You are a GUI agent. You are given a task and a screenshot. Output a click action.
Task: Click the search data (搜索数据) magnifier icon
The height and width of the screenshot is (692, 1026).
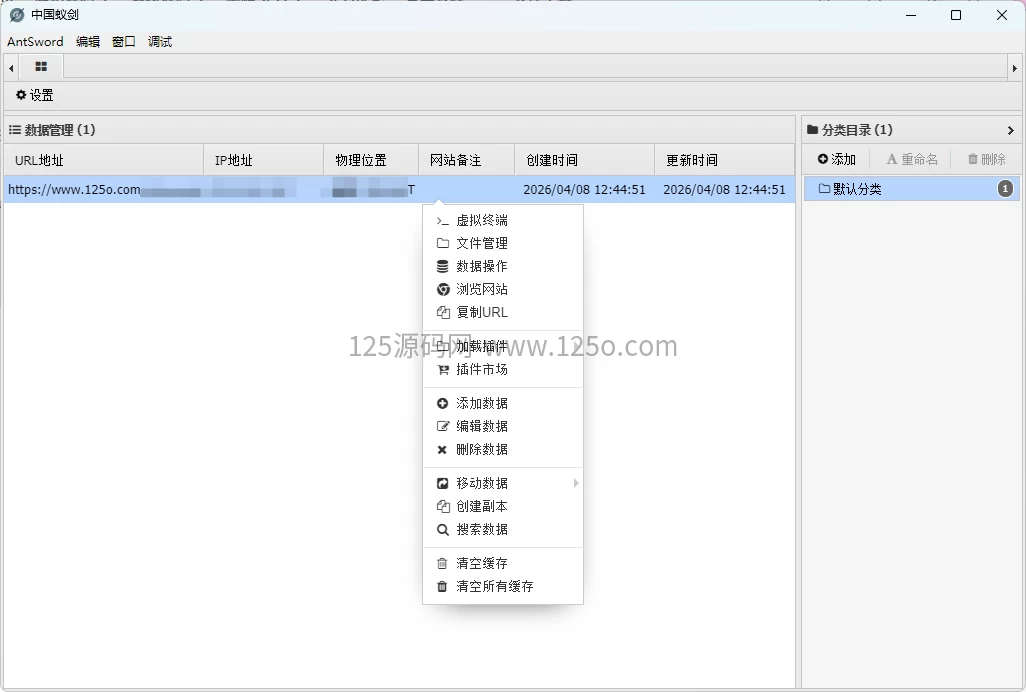(x=442, y=529)
